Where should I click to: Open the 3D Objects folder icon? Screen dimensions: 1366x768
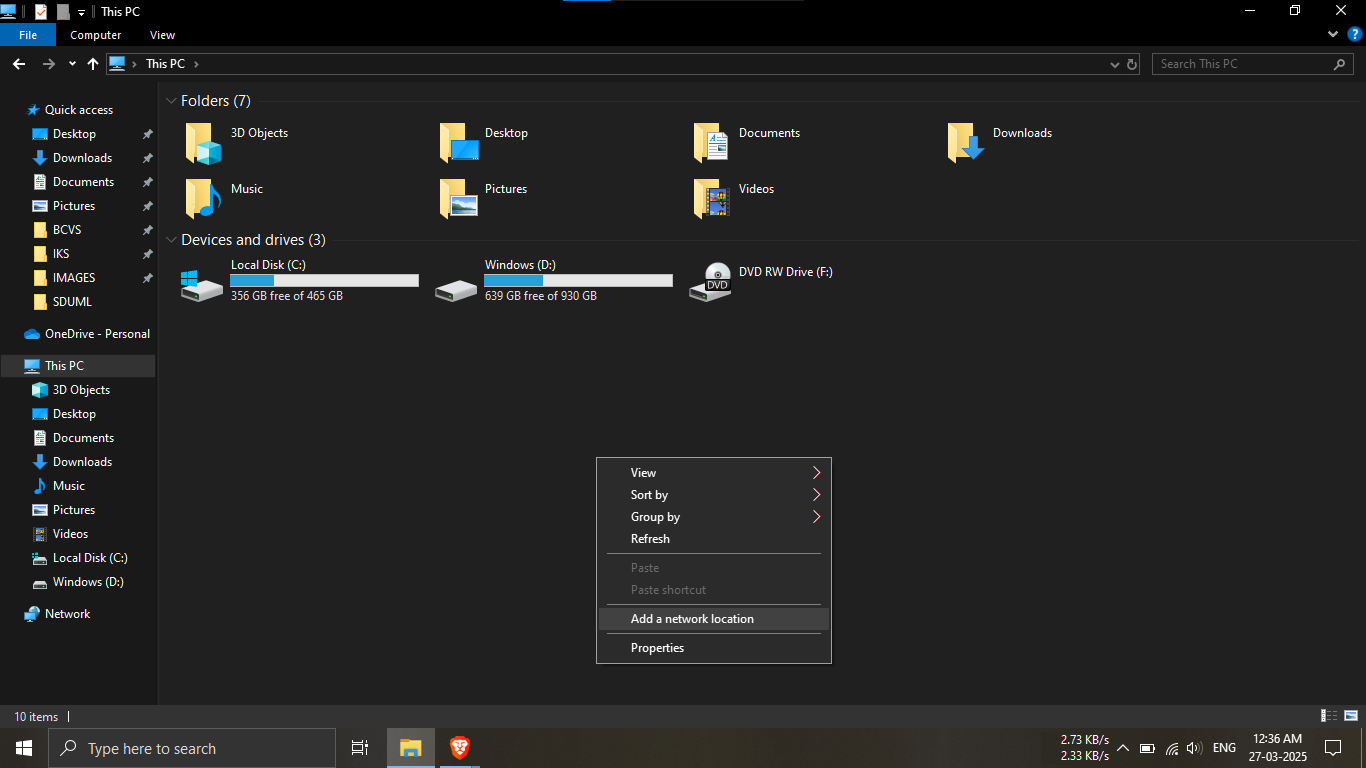coord(203,143)
